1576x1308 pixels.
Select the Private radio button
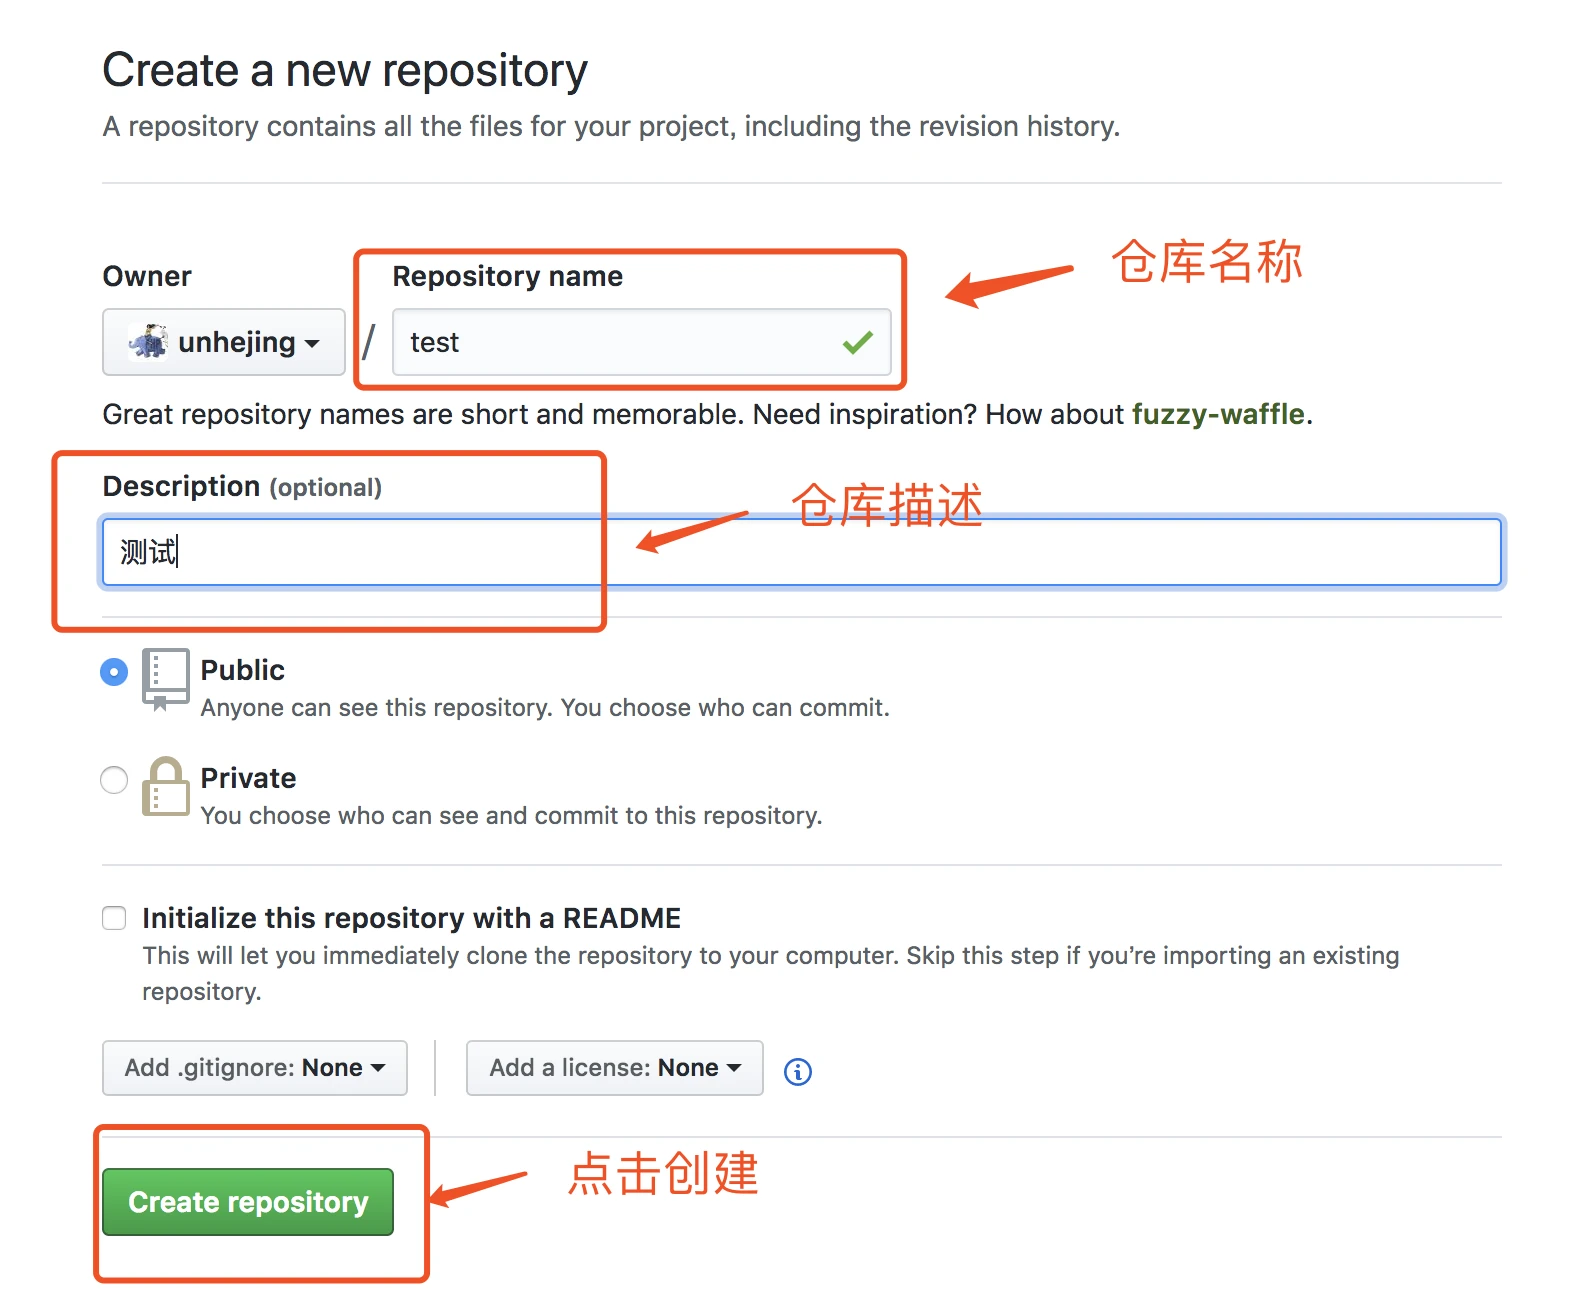[114, 779]
